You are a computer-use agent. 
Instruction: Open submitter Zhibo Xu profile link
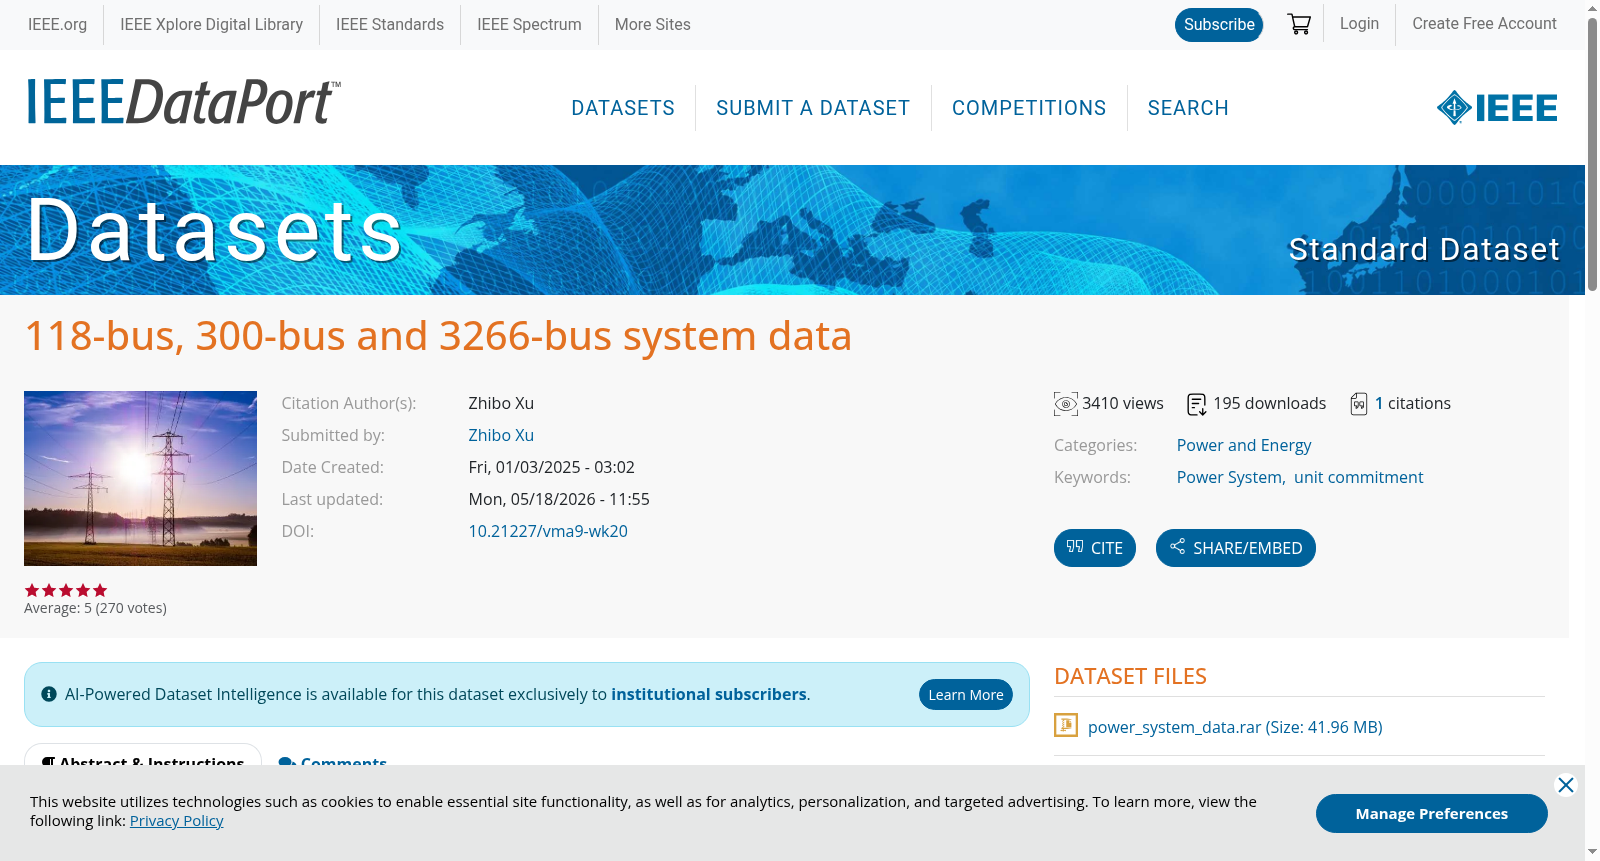point(501,436)
